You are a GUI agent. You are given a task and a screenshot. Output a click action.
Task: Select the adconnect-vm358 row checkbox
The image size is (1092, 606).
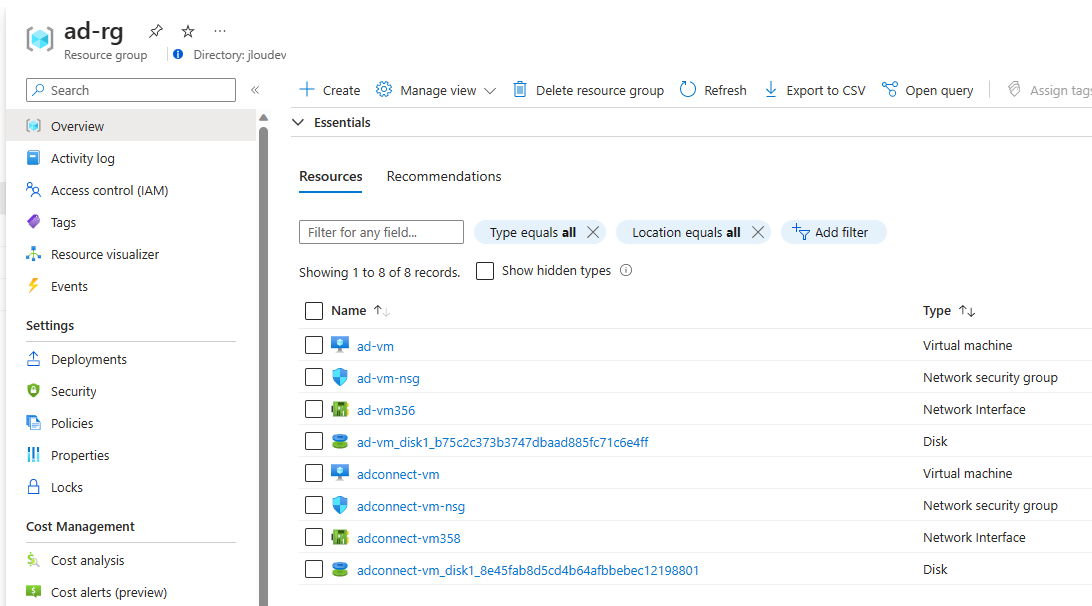point(314,538)
